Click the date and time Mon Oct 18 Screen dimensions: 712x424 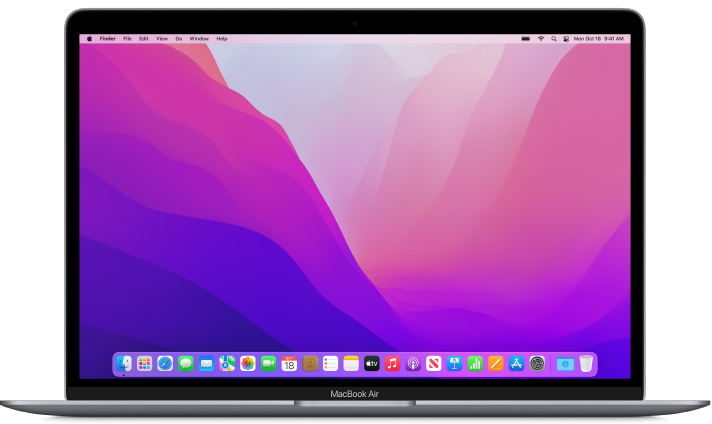pos(598,39)
